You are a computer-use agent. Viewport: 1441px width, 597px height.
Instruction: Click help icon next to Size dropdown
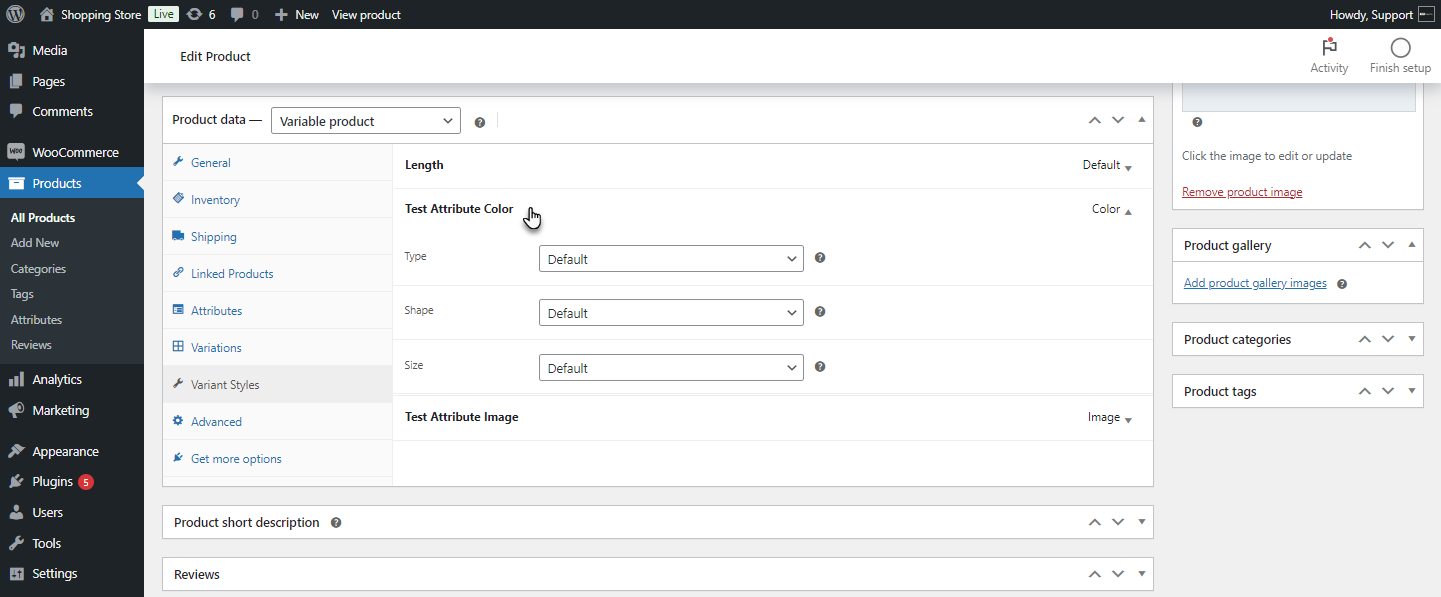click(820, 367)
